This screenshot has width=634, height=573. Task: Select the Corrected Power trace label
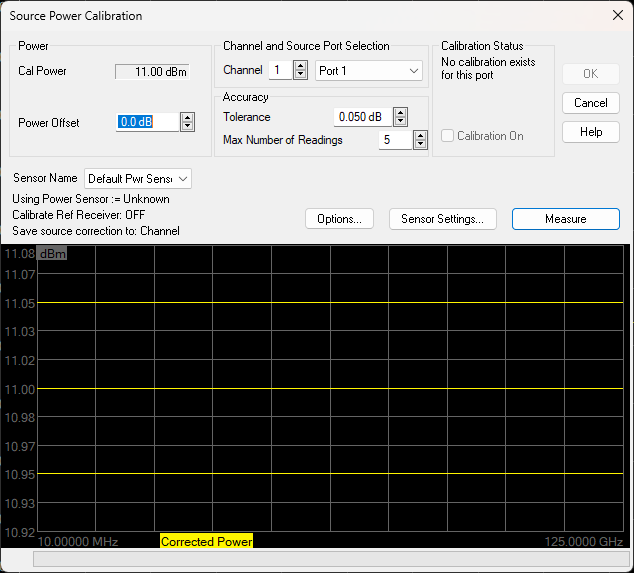[206, 541]
